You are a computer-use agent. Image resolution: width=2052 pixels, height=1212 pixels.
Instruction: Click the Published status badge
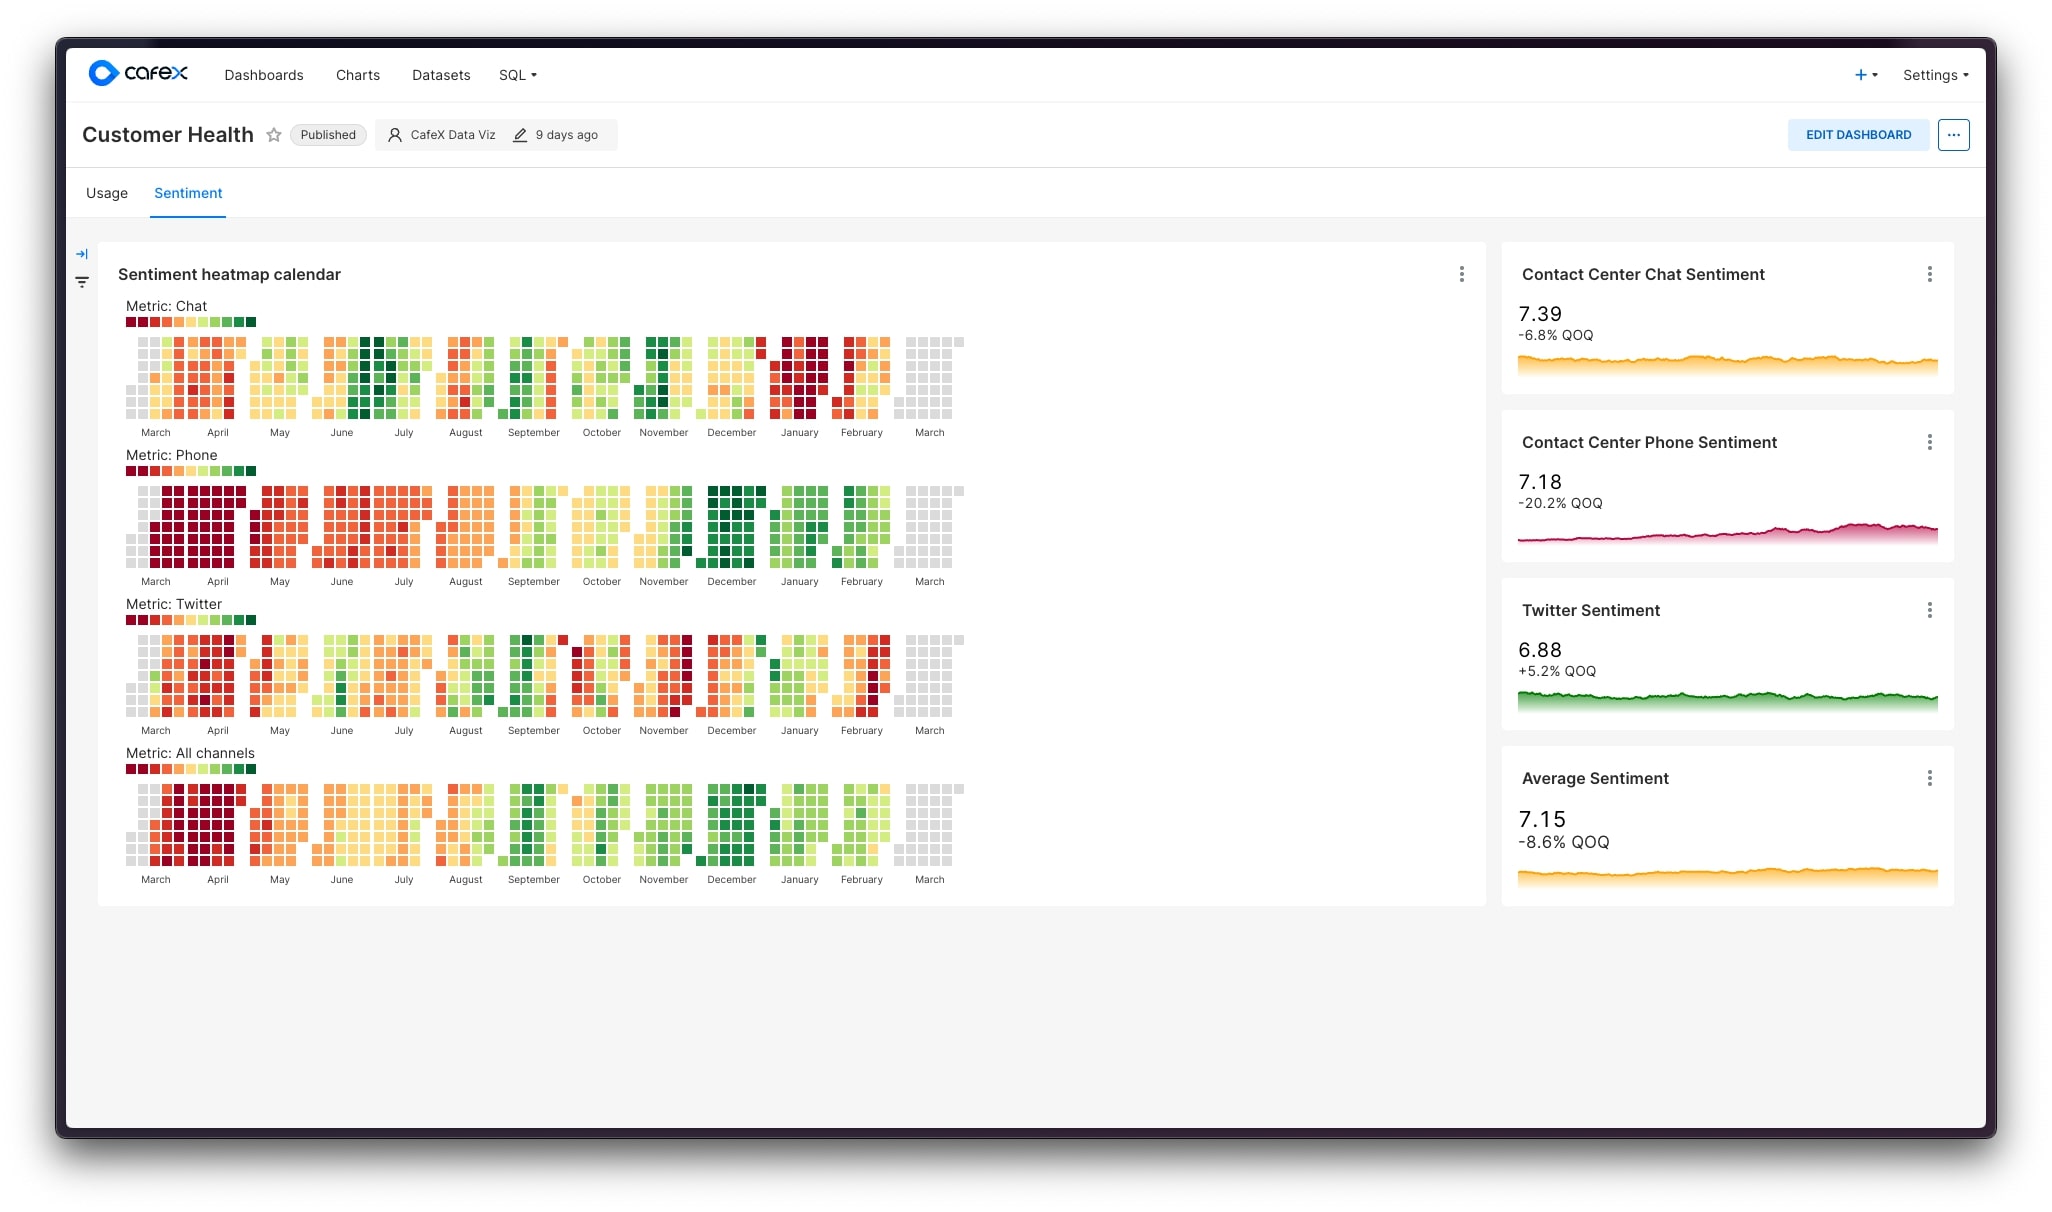click(x=328, y=135)
